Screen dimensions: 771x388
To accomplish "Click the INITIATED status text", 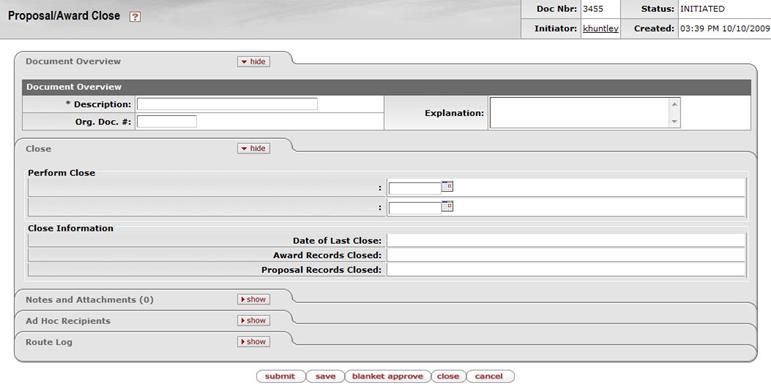I will (702, 9).
